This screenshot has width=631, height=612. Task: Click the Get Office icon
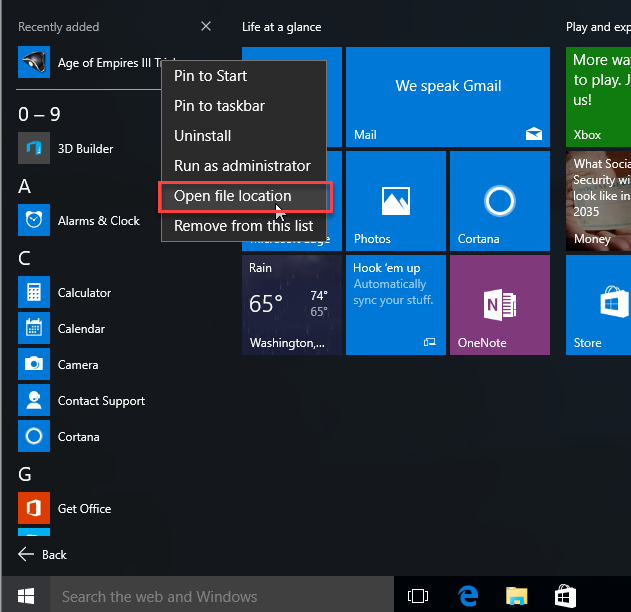[x=34, y=508]
